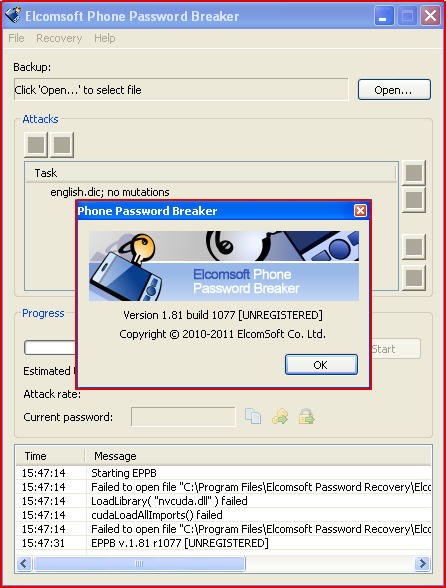Click the backup file path field

pyautogui.click(x=181, y=90)
